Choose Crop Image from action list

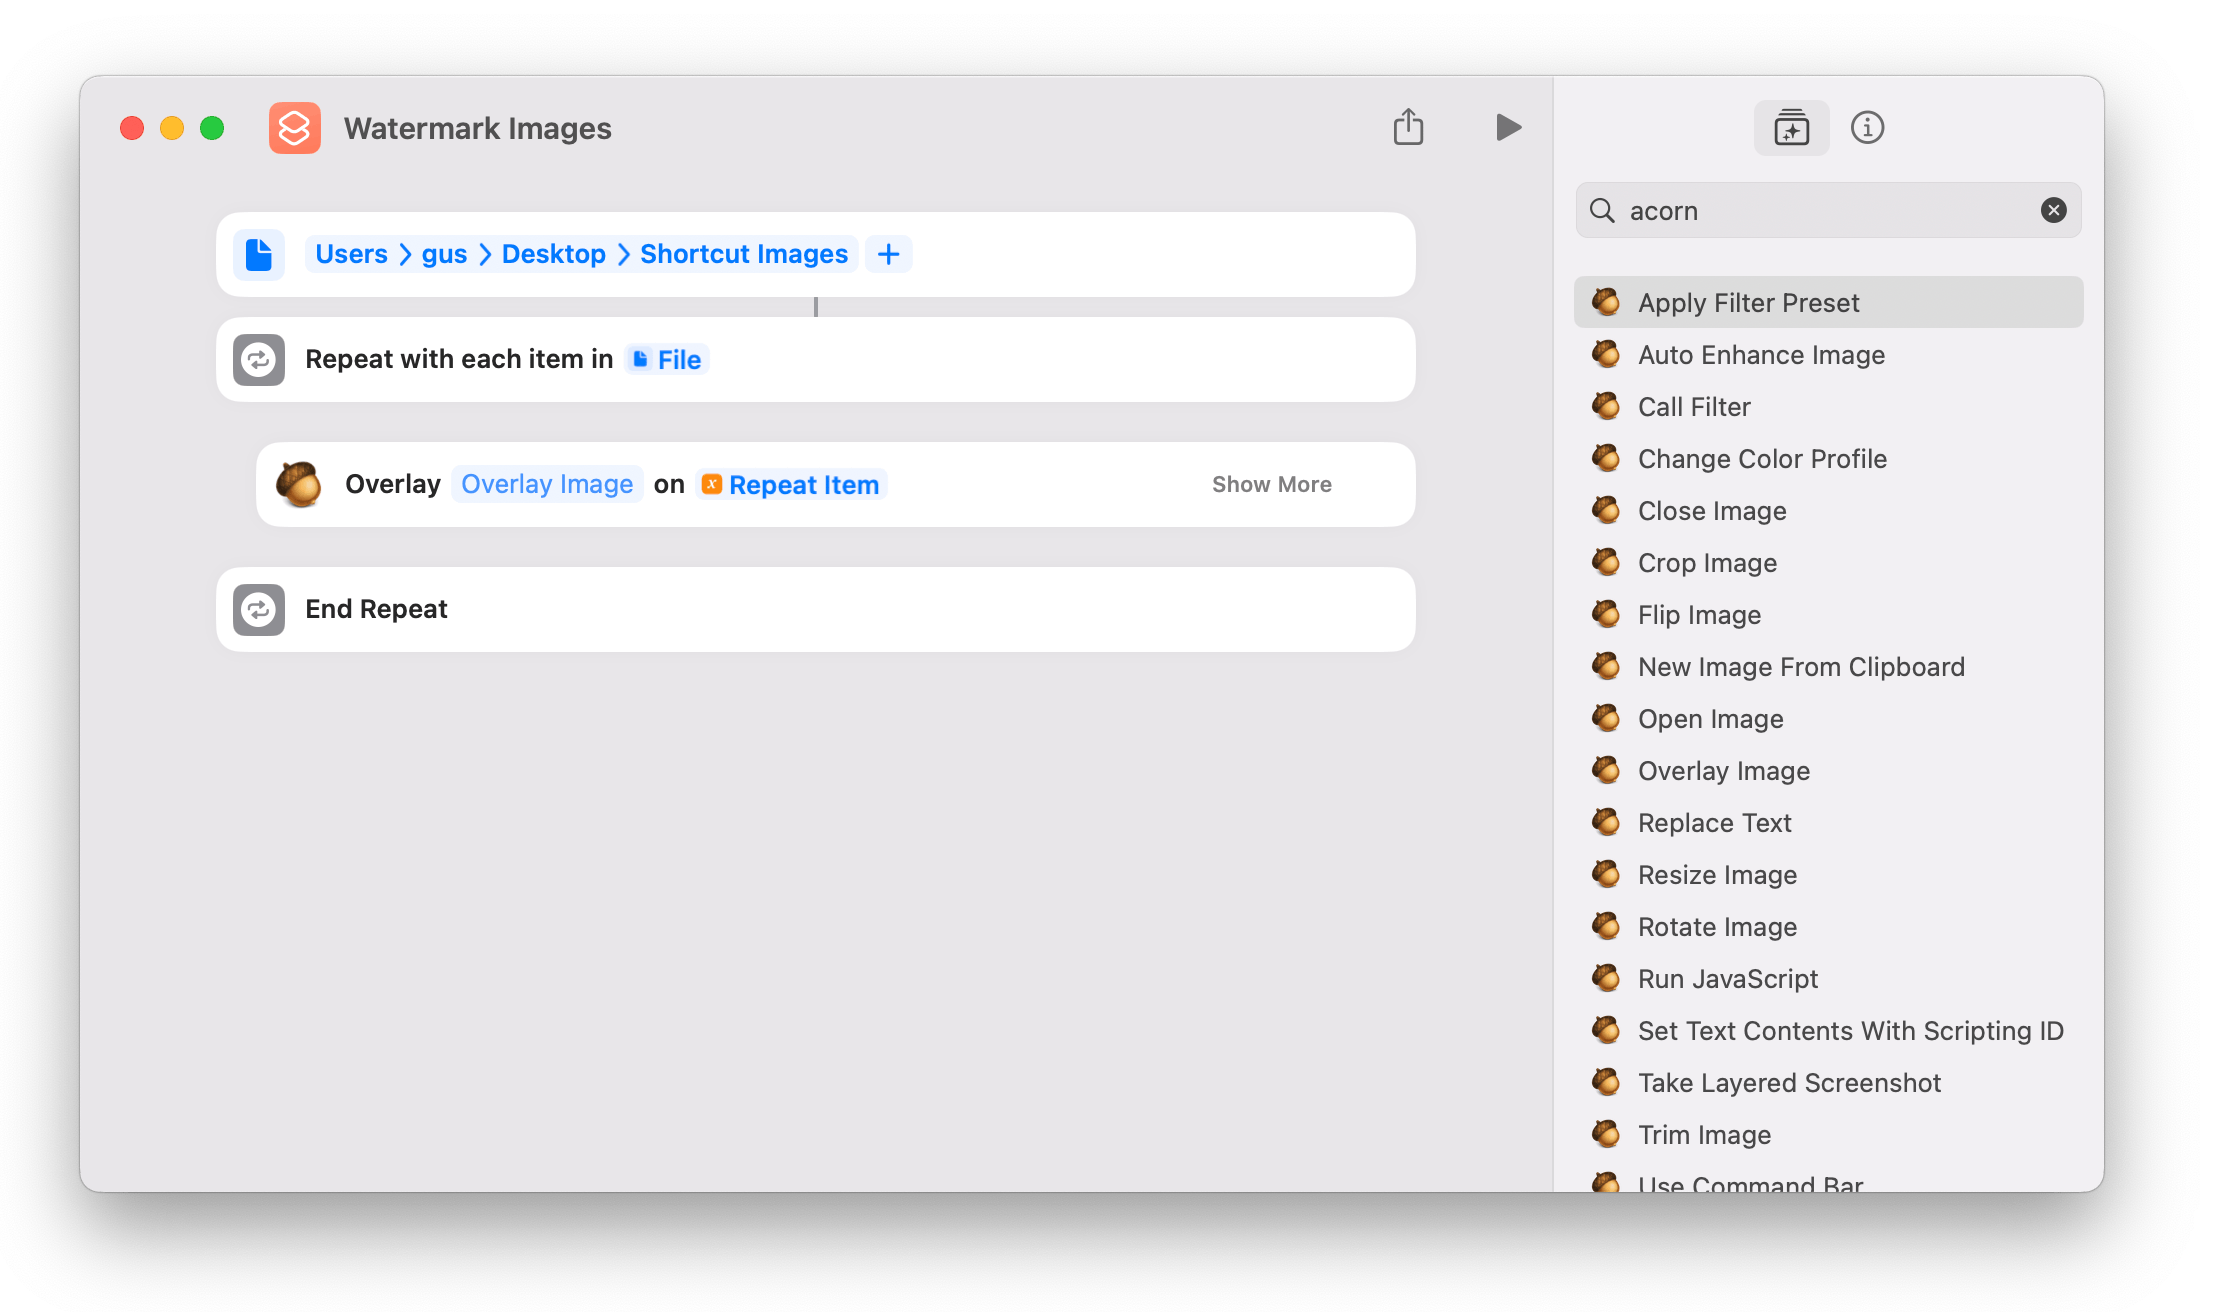tap(1707, 562)
